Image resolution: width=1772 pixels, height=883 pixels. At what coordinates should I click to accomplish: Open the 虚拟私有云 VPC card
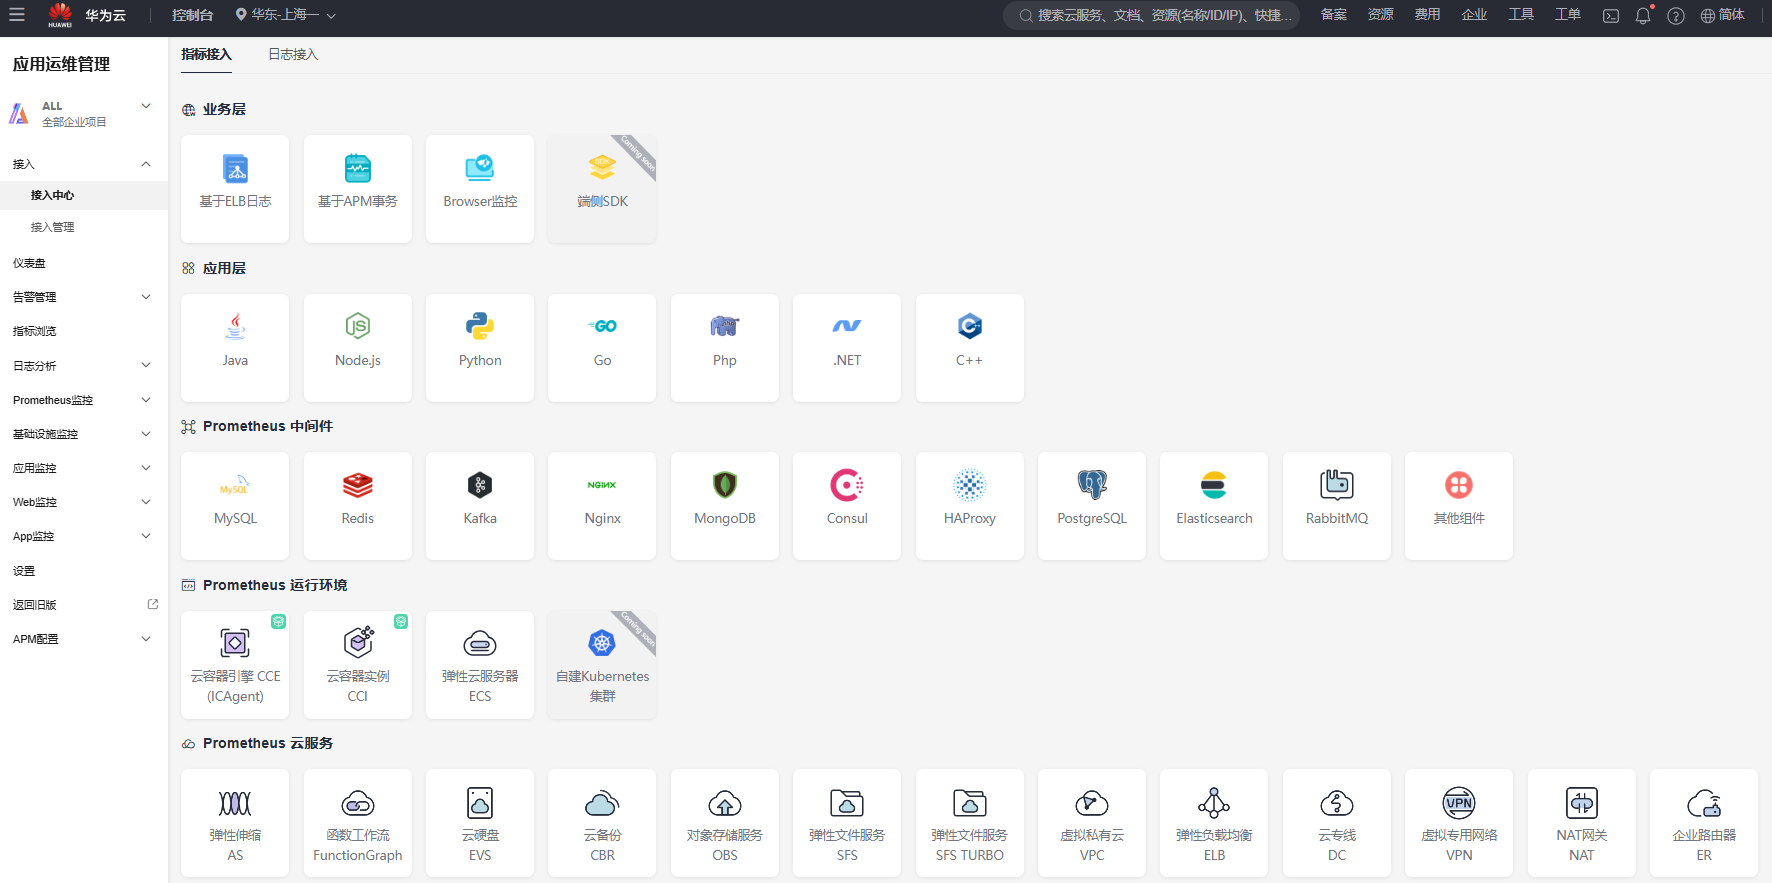coord(1092,823)
